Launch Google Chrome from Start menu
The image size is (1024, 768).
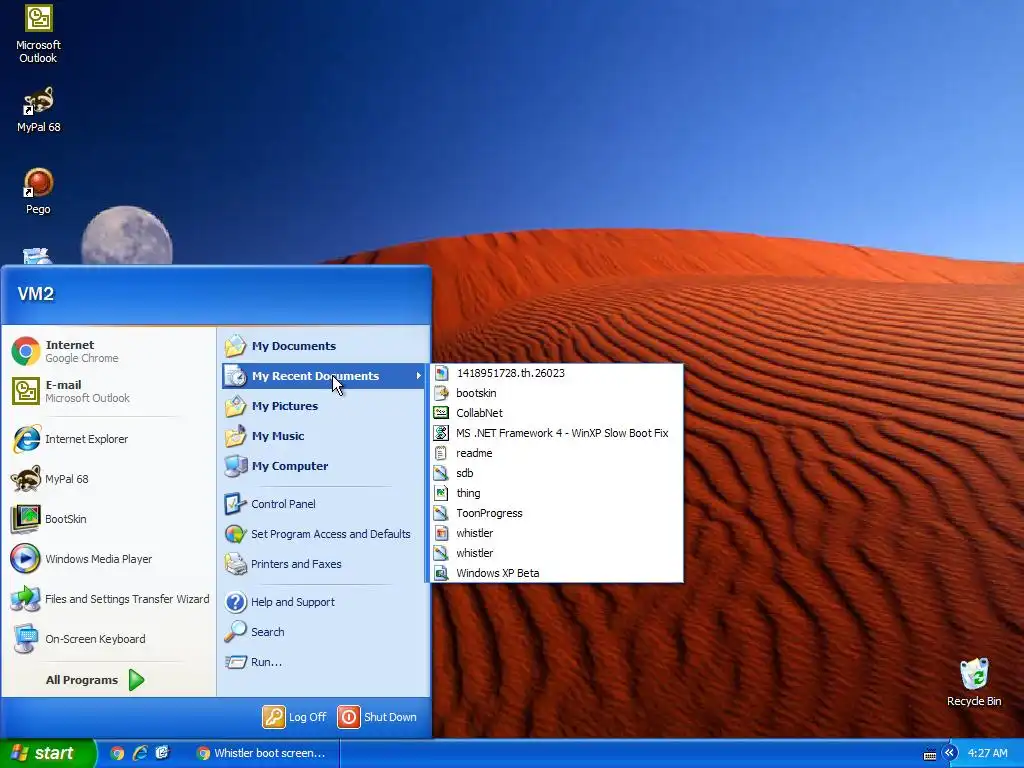click(x=108, y=351)
